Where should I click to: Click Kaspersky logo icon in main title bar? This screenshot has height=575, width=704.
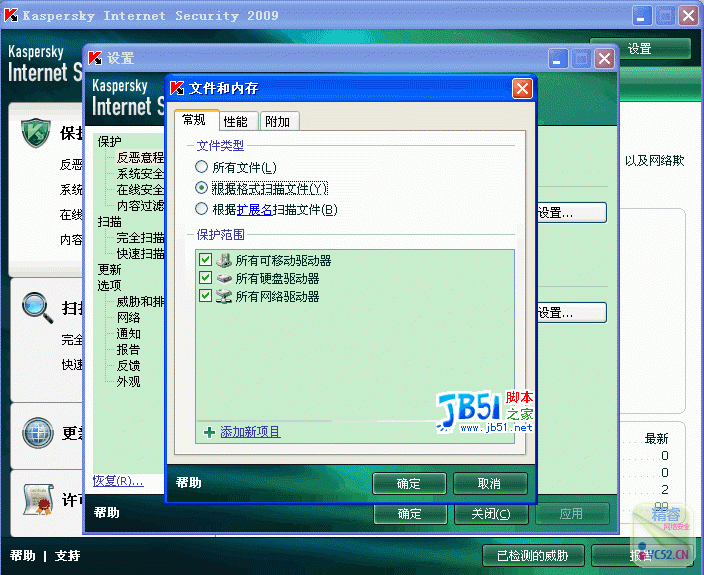tap(11, 15)
